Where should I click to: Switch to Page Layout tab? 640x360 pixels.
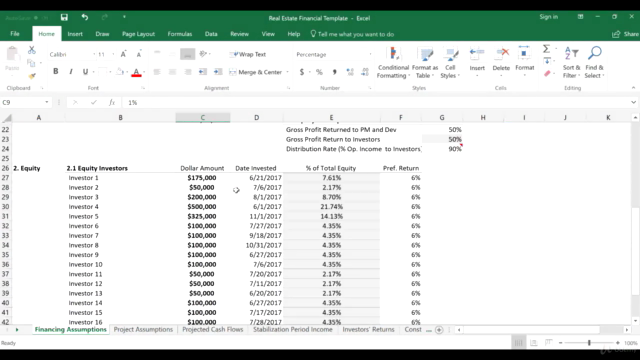point(138,34)
